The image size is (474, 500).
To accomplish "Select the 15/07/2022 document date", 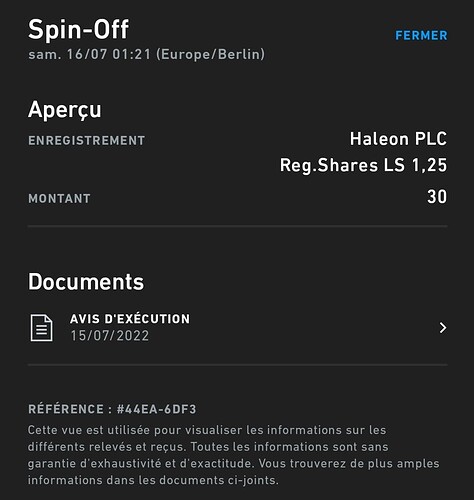I will tap(110, 336).
